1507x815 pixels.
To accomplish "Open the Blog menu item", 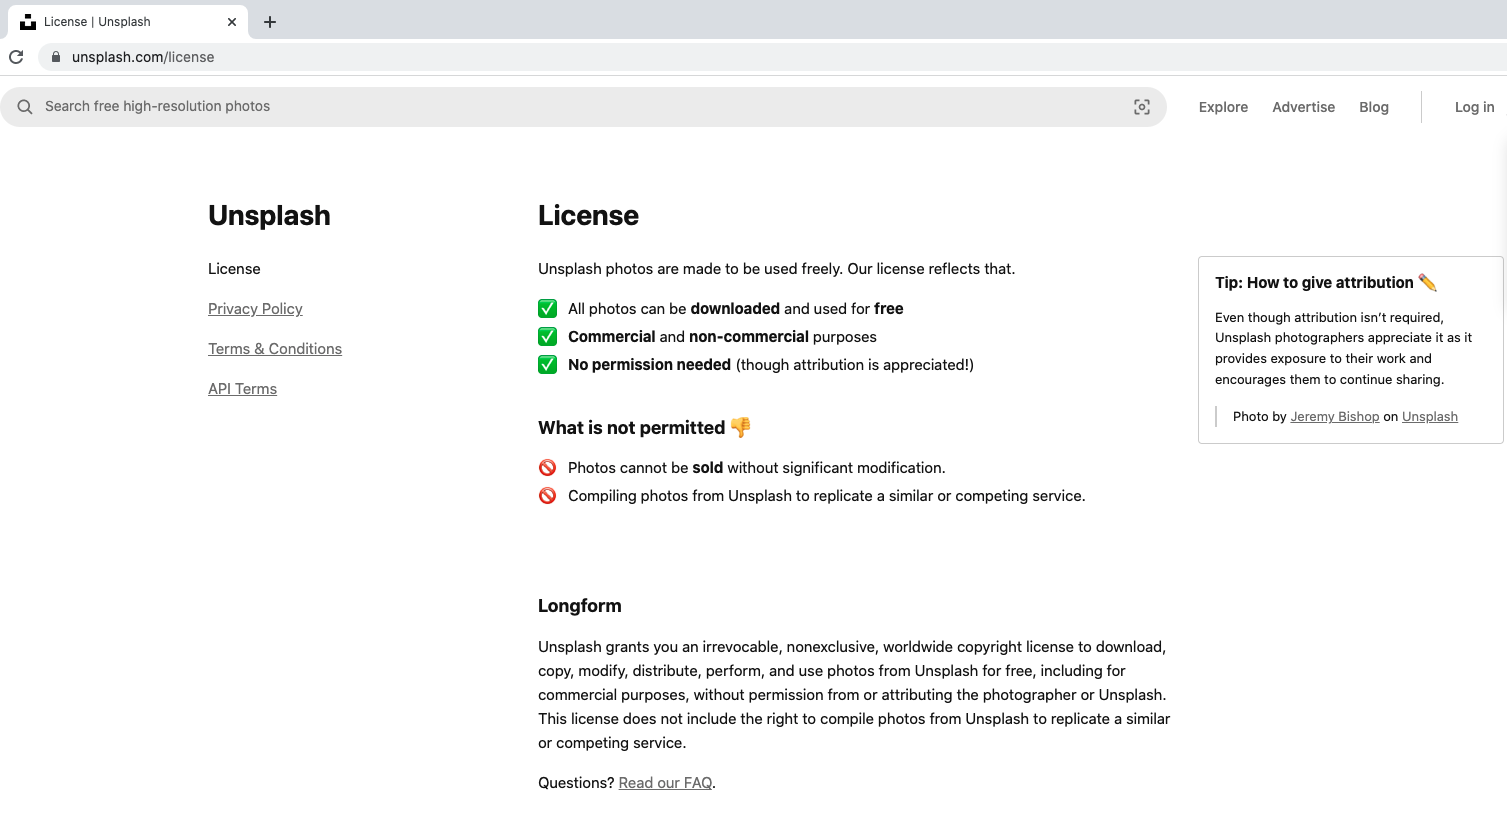I will 1373,106.
